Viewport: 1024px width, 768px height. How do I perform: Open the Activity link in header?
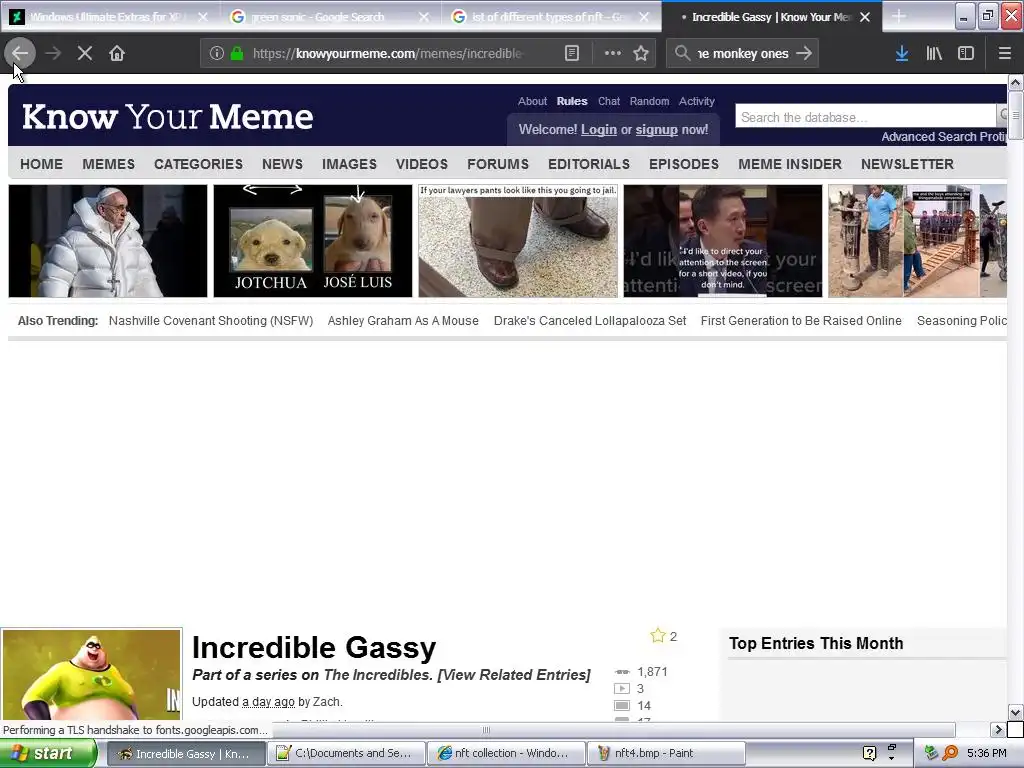tap(696, 101)
